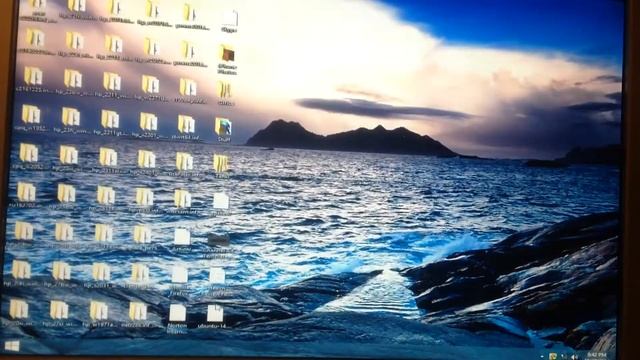Select the Stuff folder with colorful picture
640x360 pixels.
pyautogui.click(x=223, y=127)
